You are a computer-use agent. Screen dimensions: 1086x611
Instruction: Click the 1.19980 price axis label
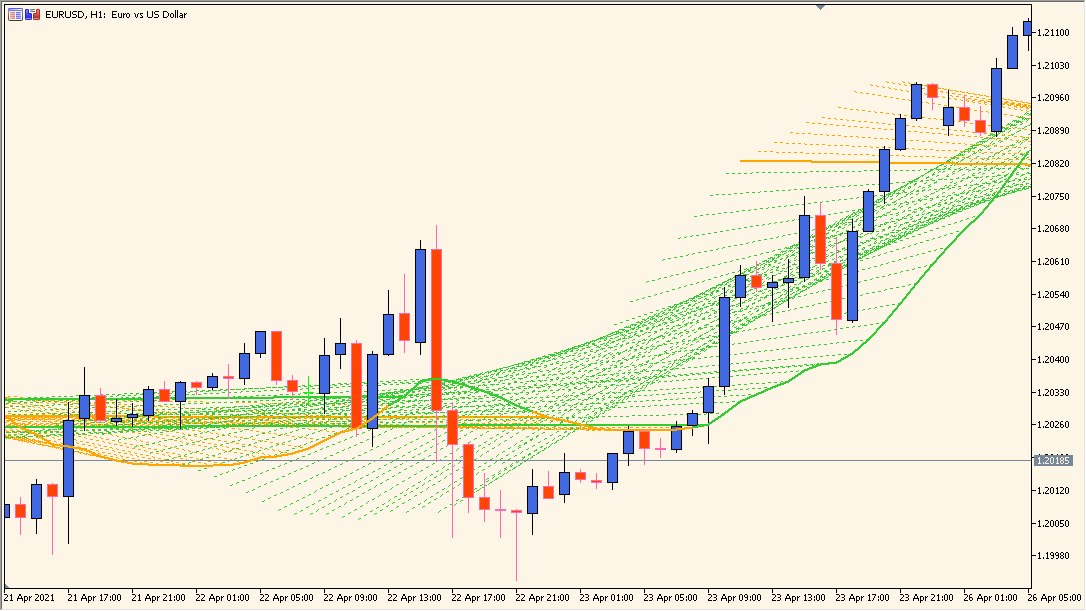(x=1057, y=556)
